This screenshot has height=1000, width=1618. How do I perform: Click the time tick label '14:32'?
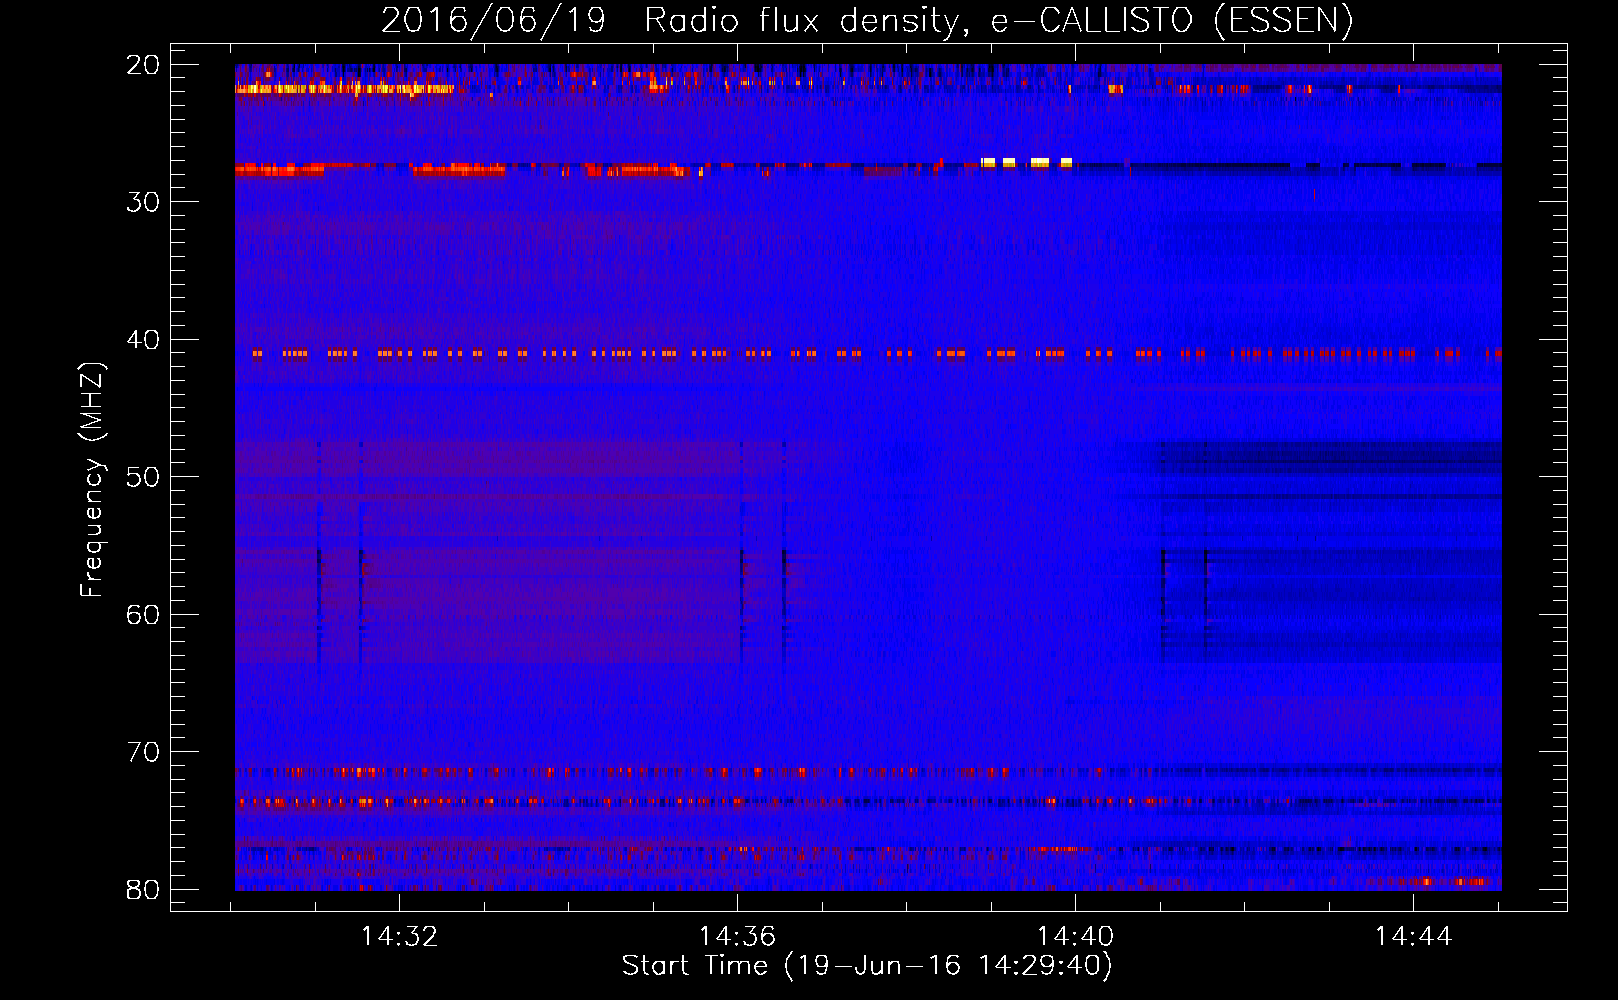tap(399, 937)
